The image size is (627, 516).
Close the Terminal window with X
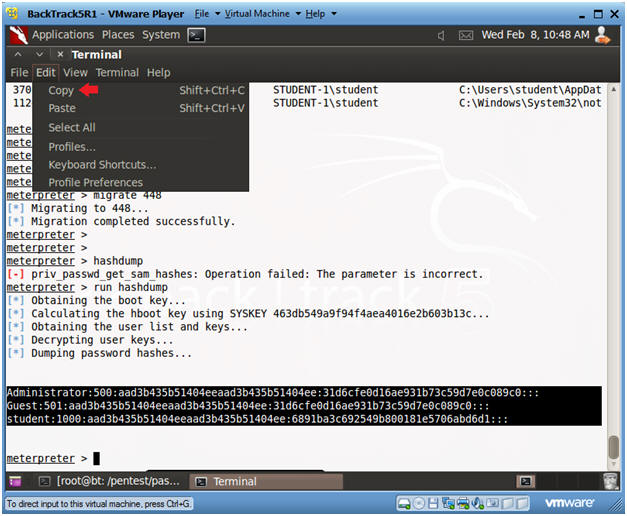(x=60, y=54)
